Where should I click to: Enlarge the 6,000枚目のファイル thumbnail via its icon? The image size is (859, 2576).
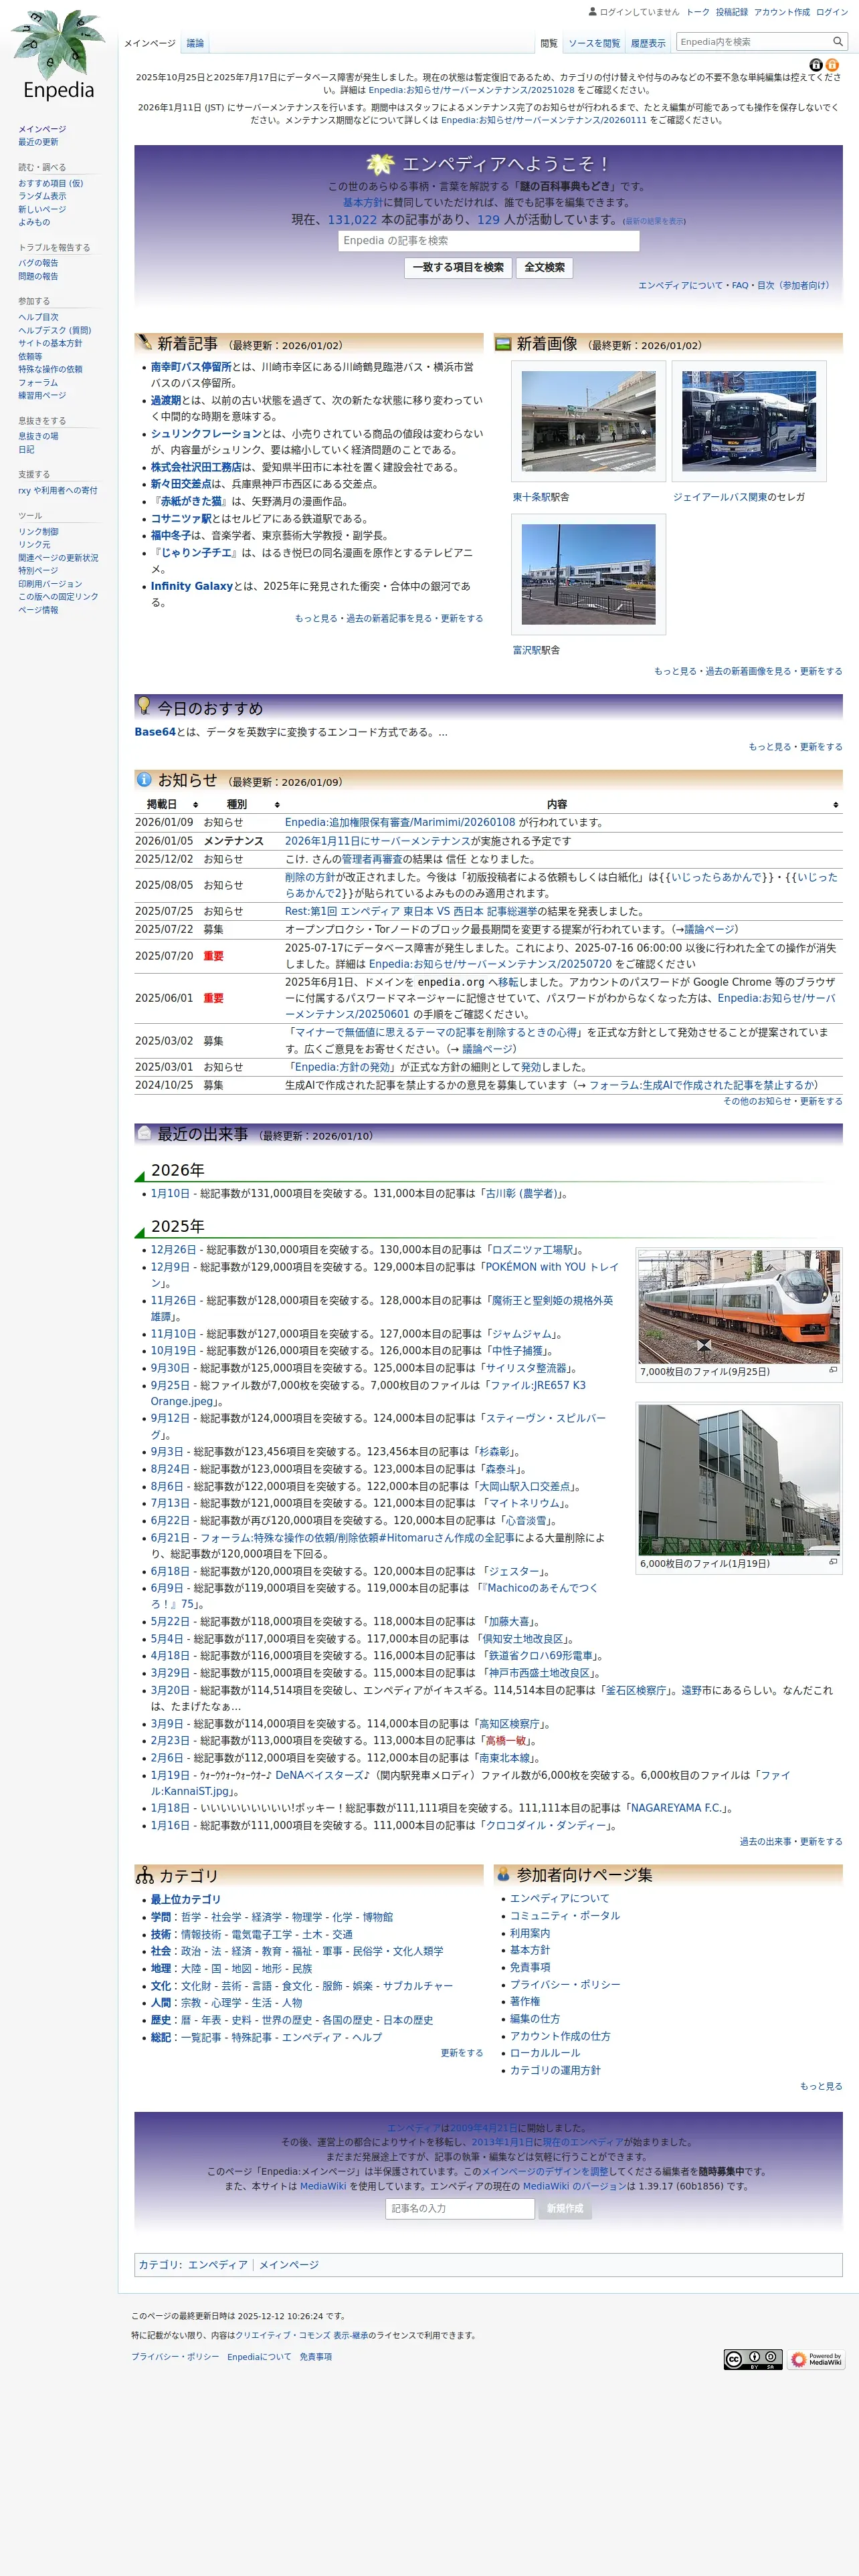833,1561
